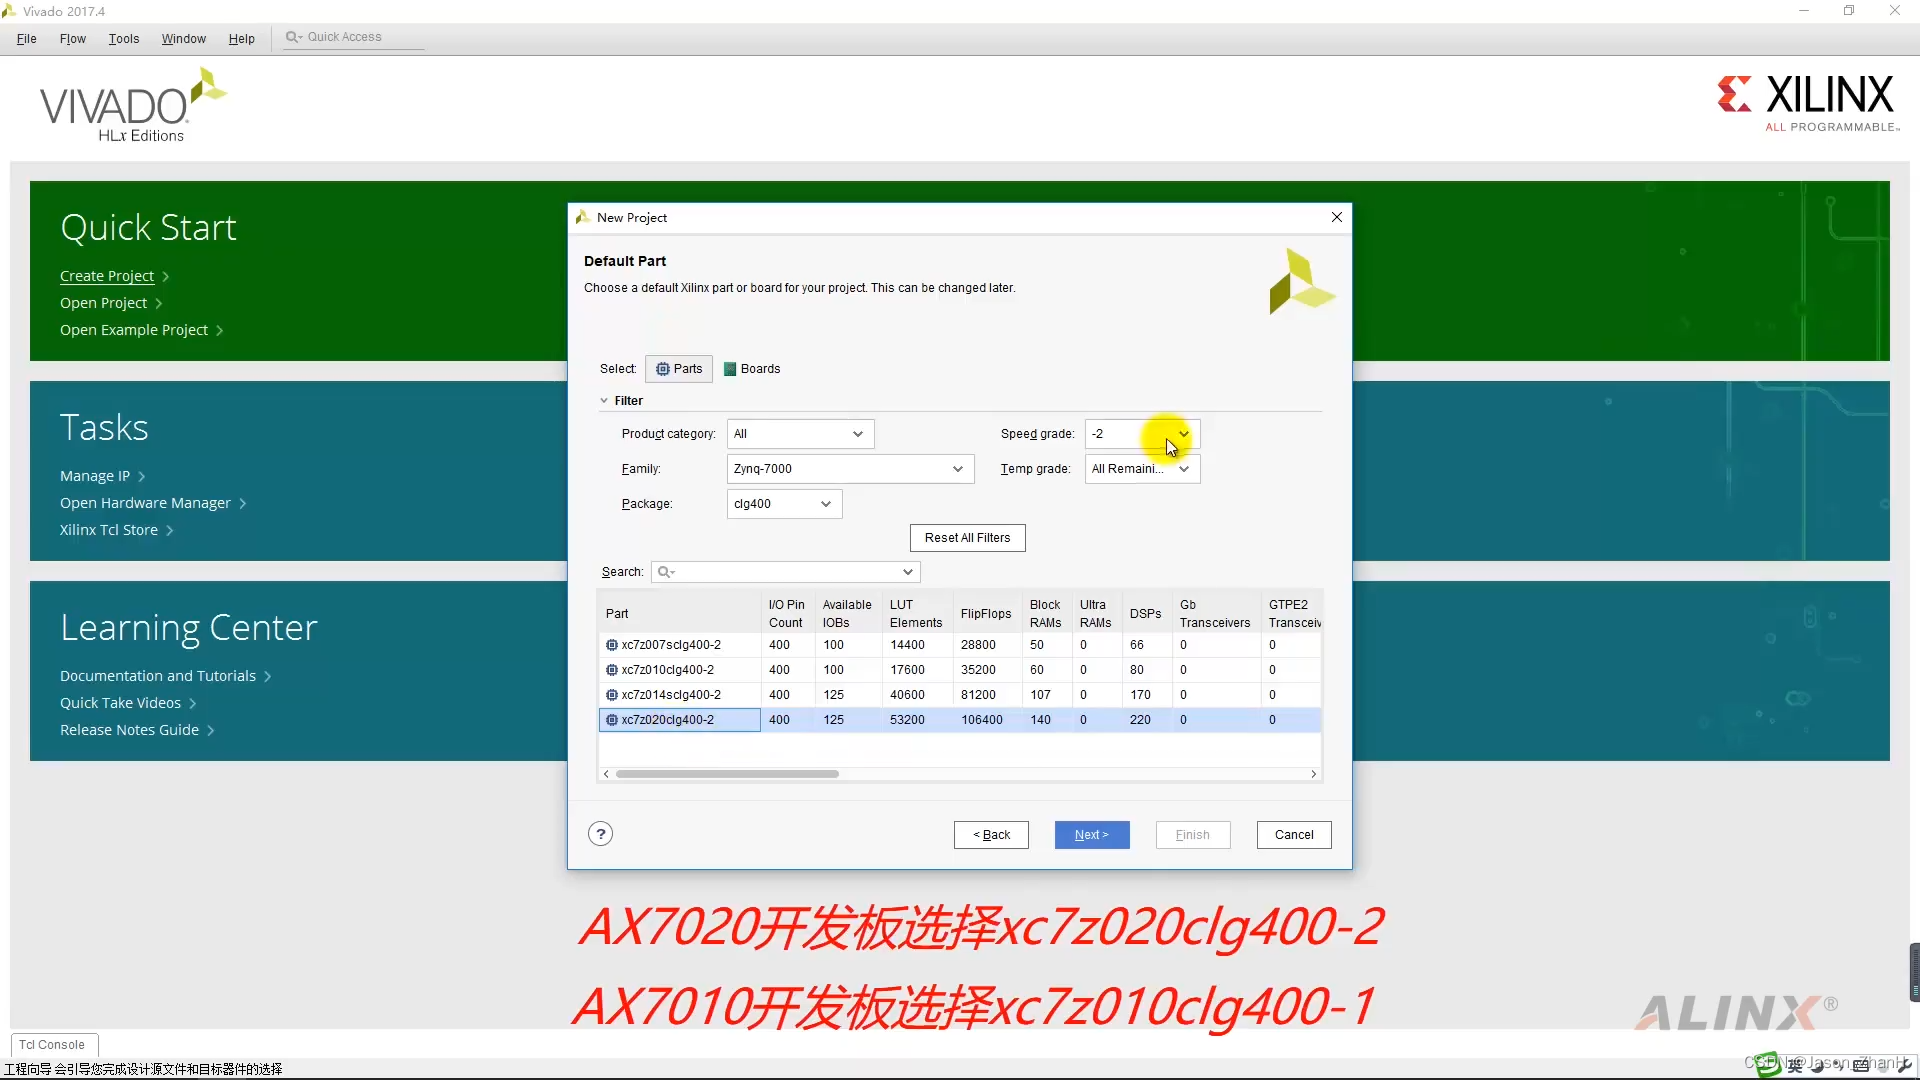Screen dimensions: 1920x1080
Task: Click the Next button
Action: coord(1091,834)
